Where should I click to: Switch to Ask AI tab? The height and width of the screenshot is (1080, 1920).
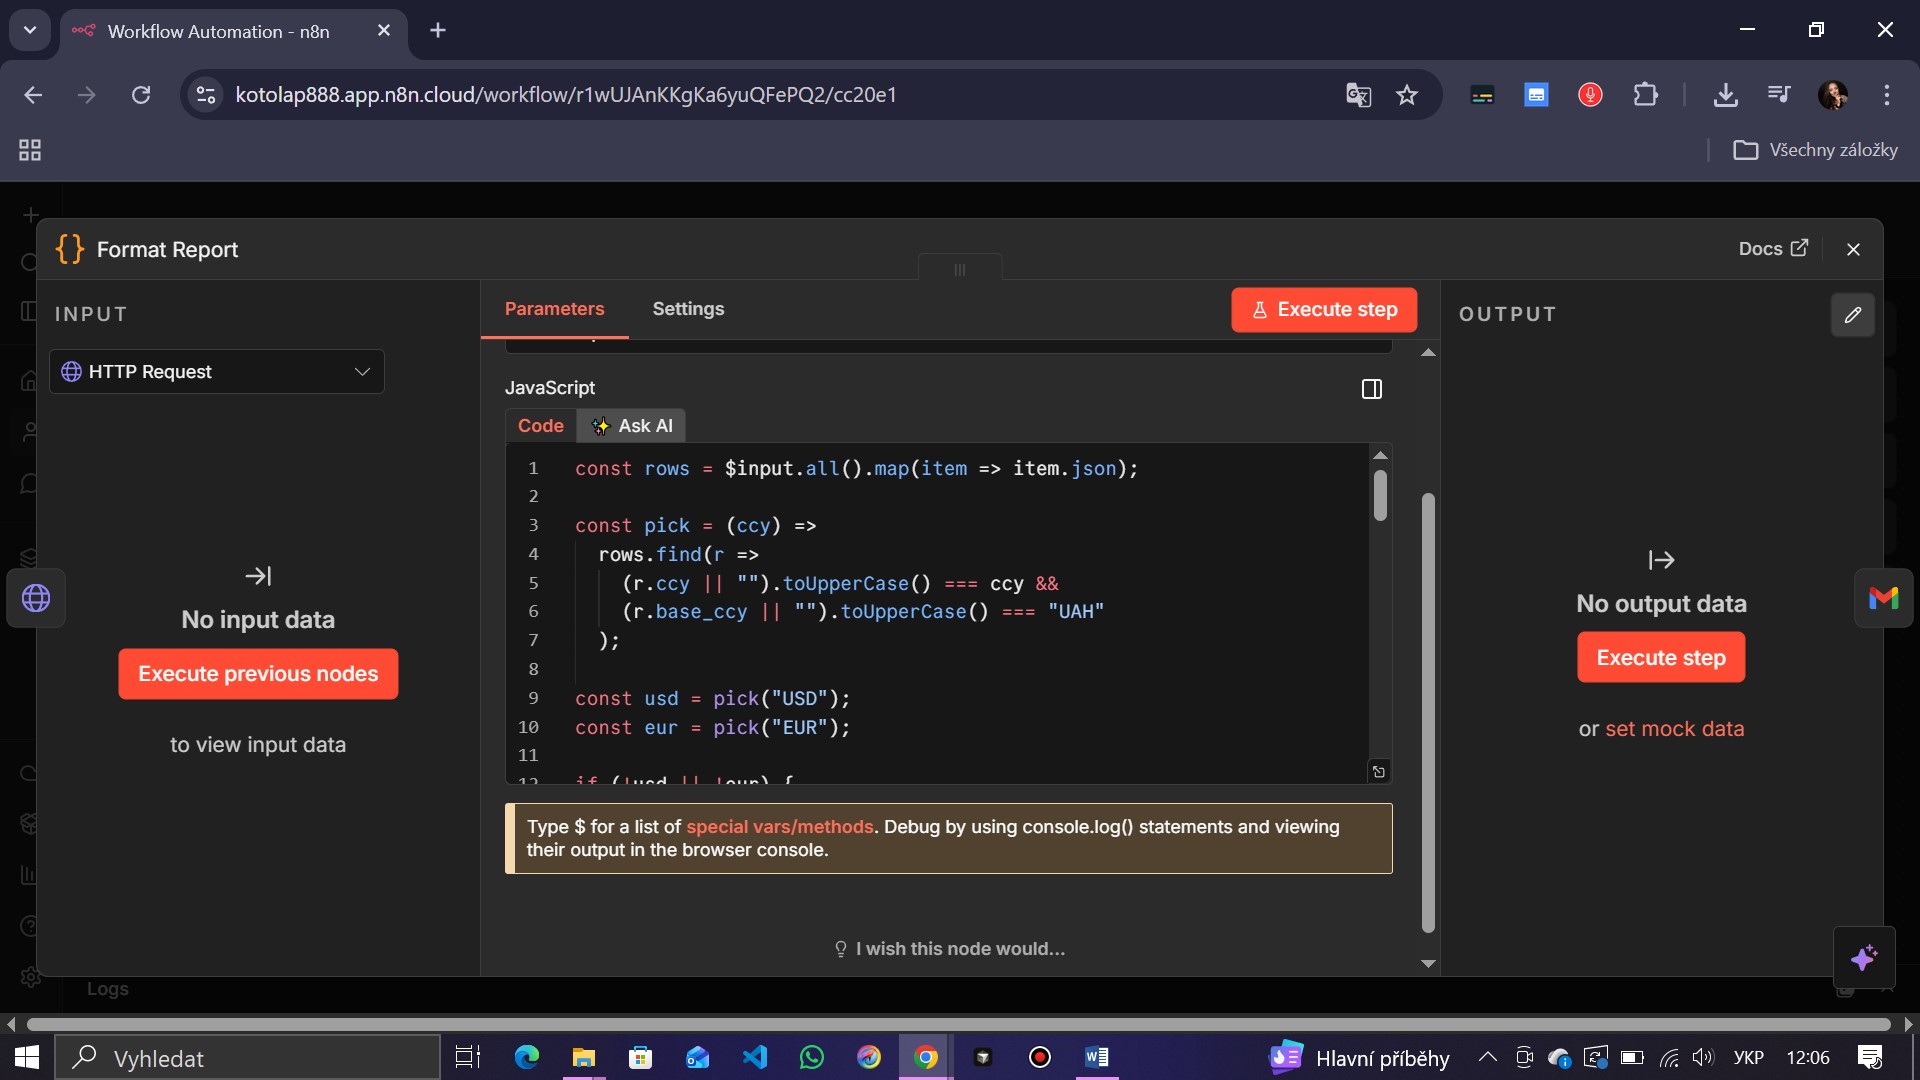(632, 426)
